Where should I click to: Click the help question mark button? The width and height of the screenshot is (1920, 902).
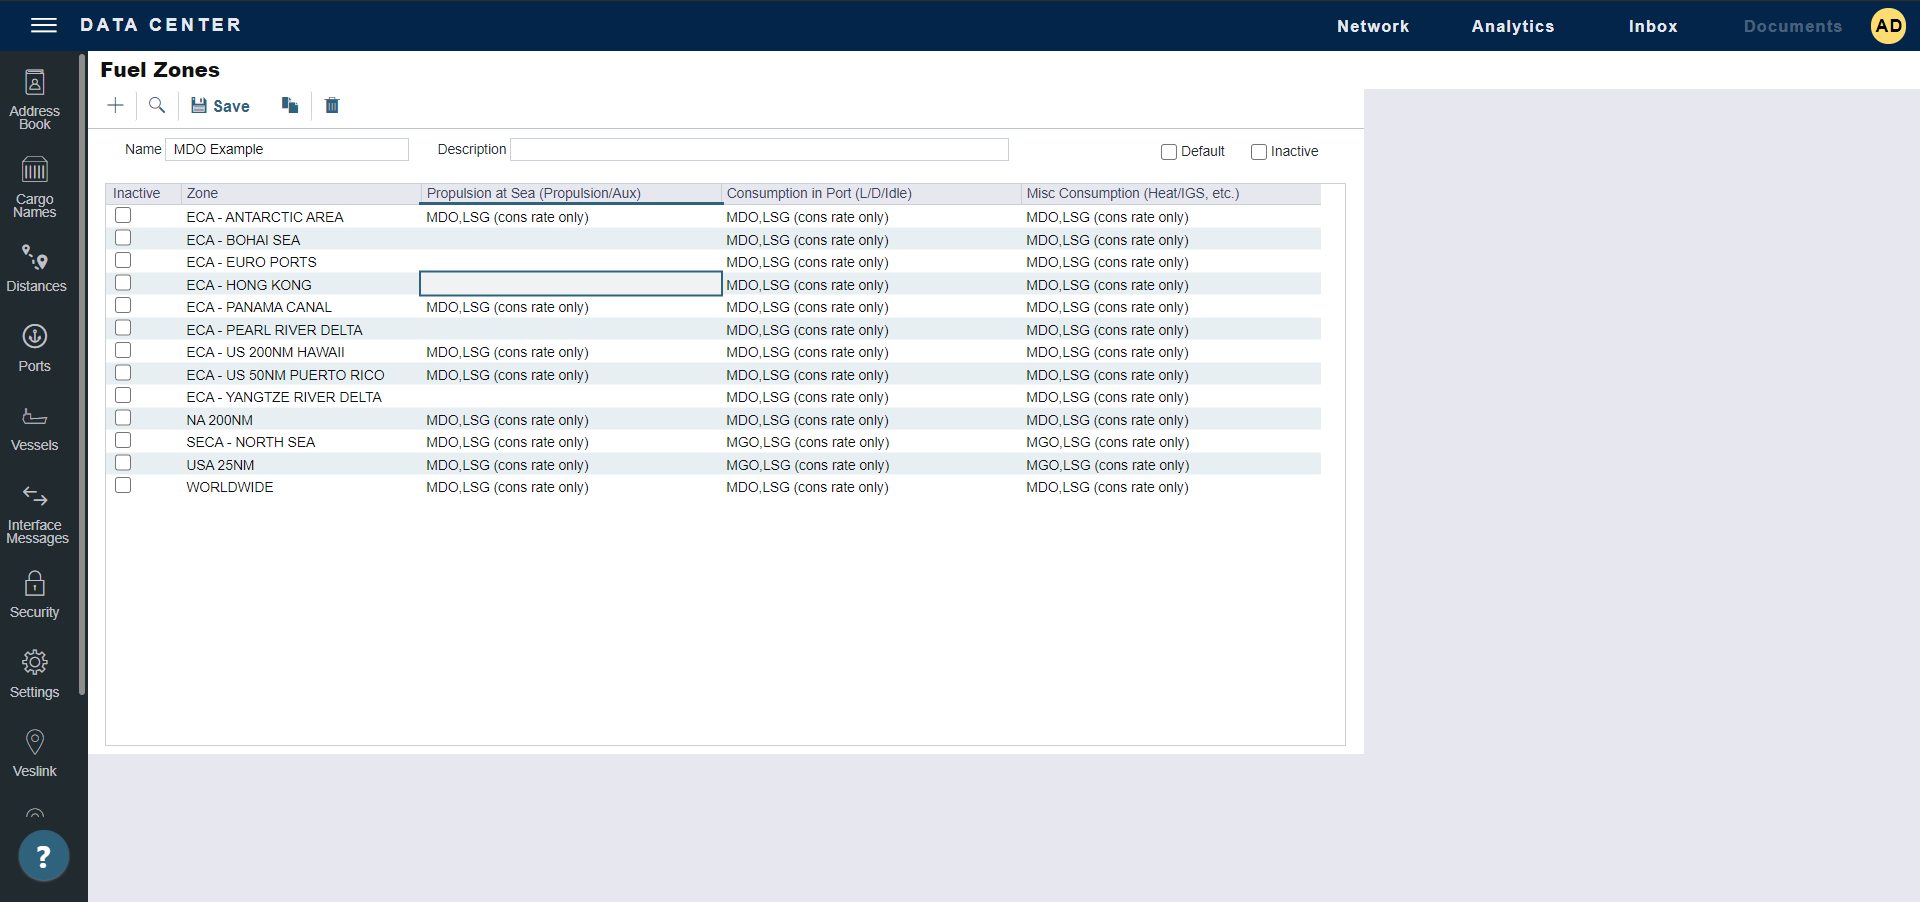(43, 856)
